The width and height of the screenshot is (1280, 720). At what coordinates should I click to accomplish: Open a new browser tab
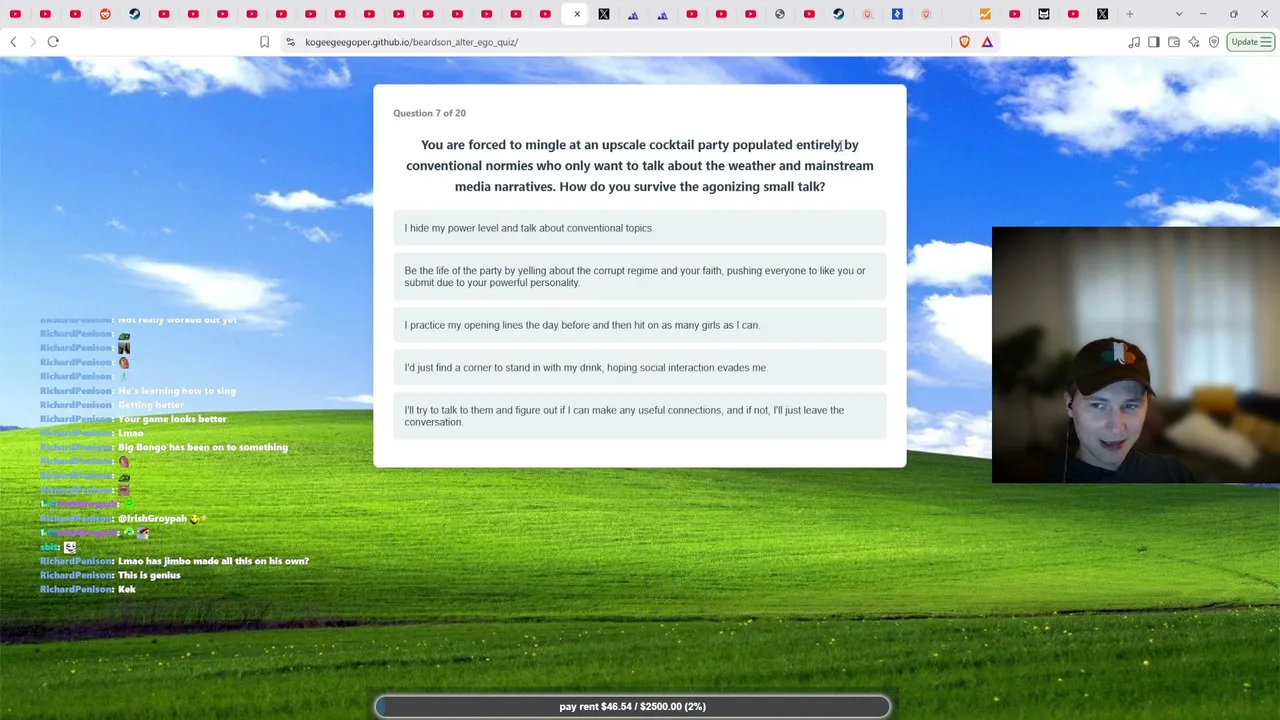[x=1130, y=14]
